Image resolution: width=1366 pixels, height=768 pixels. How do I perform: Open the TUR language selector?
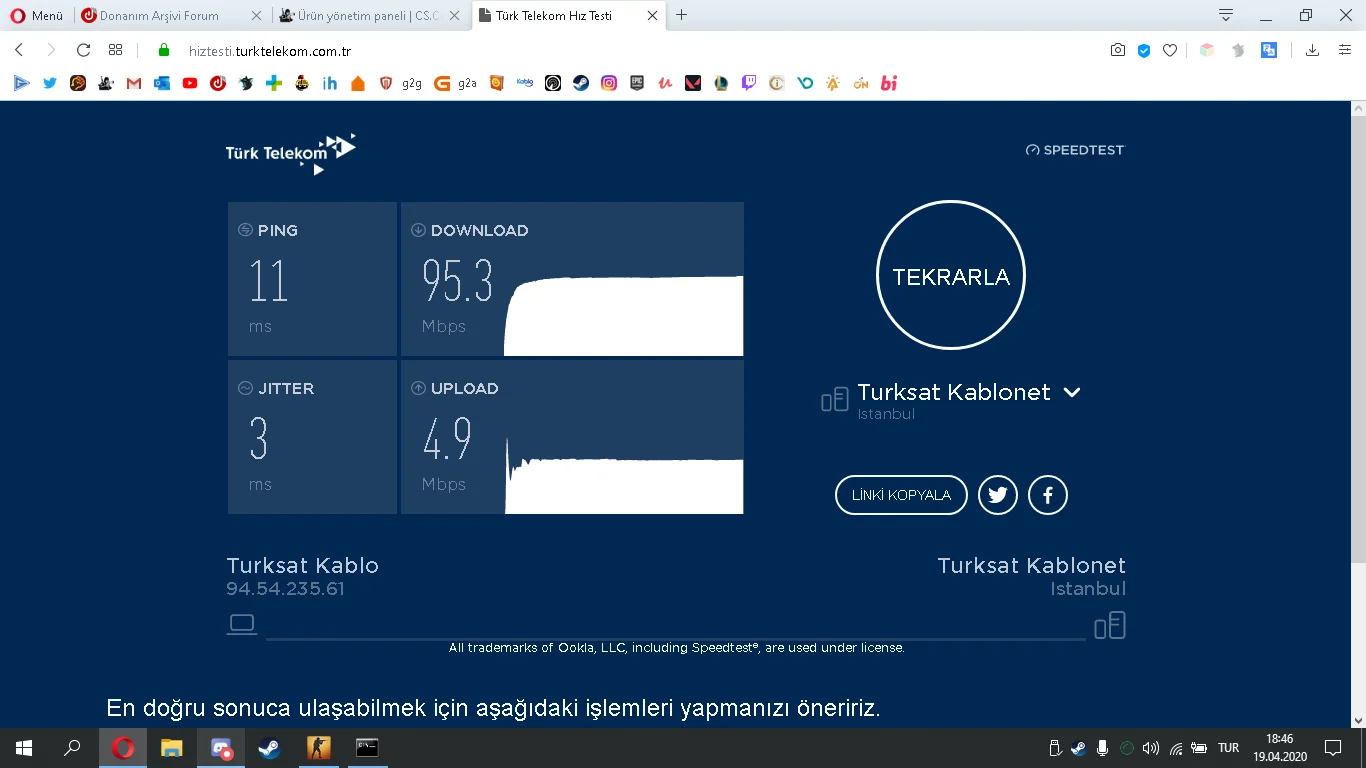[x=1228, y=748]
